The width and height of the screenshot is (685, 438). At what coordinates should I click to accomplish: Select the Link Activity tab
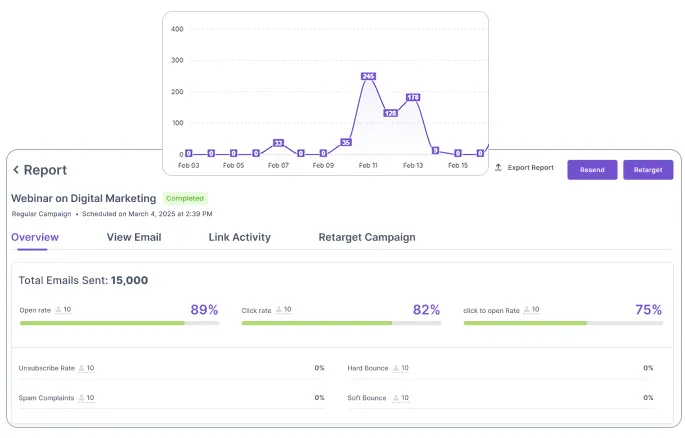[x=239, y=238]
